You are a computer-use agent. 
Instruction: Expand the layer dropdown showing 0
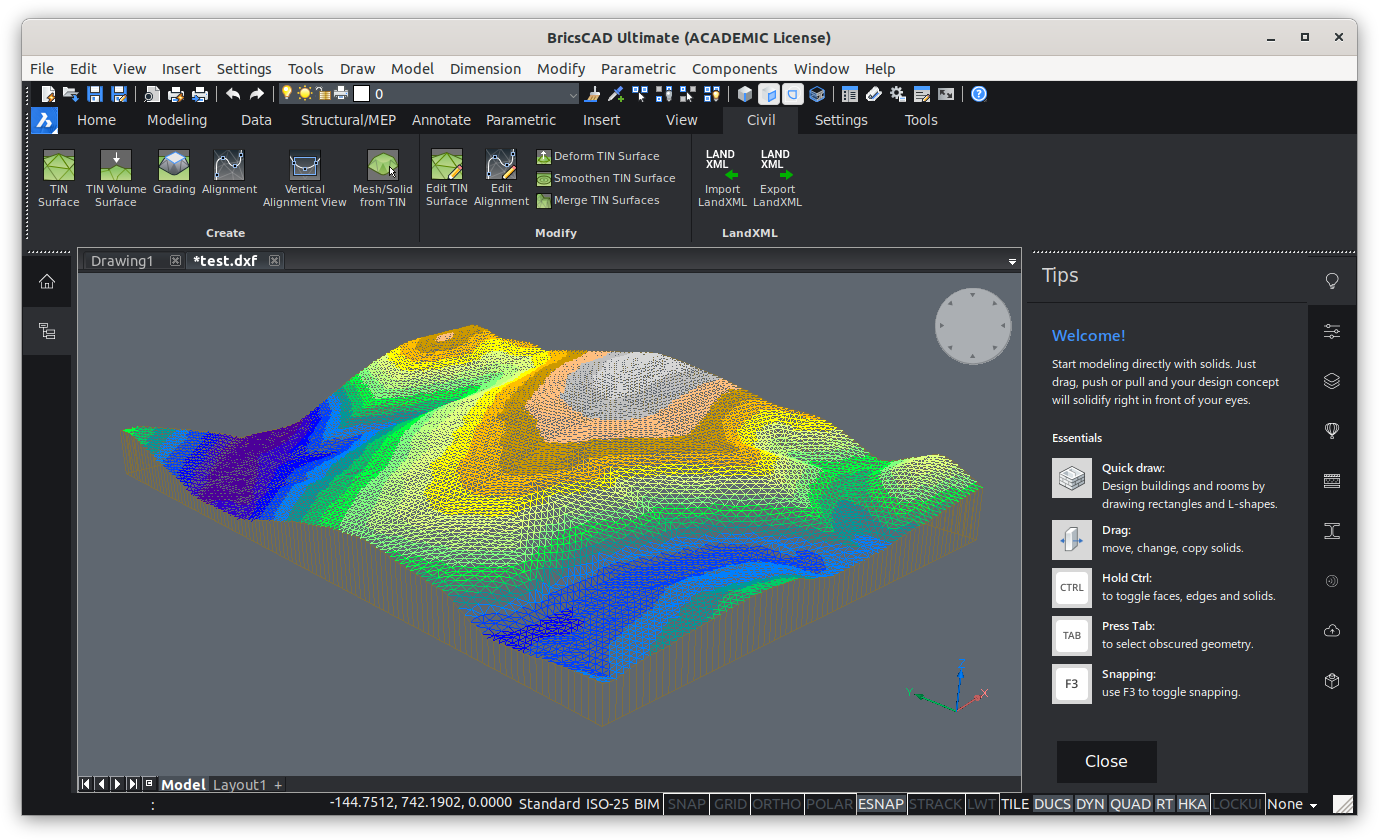[573, 94]
